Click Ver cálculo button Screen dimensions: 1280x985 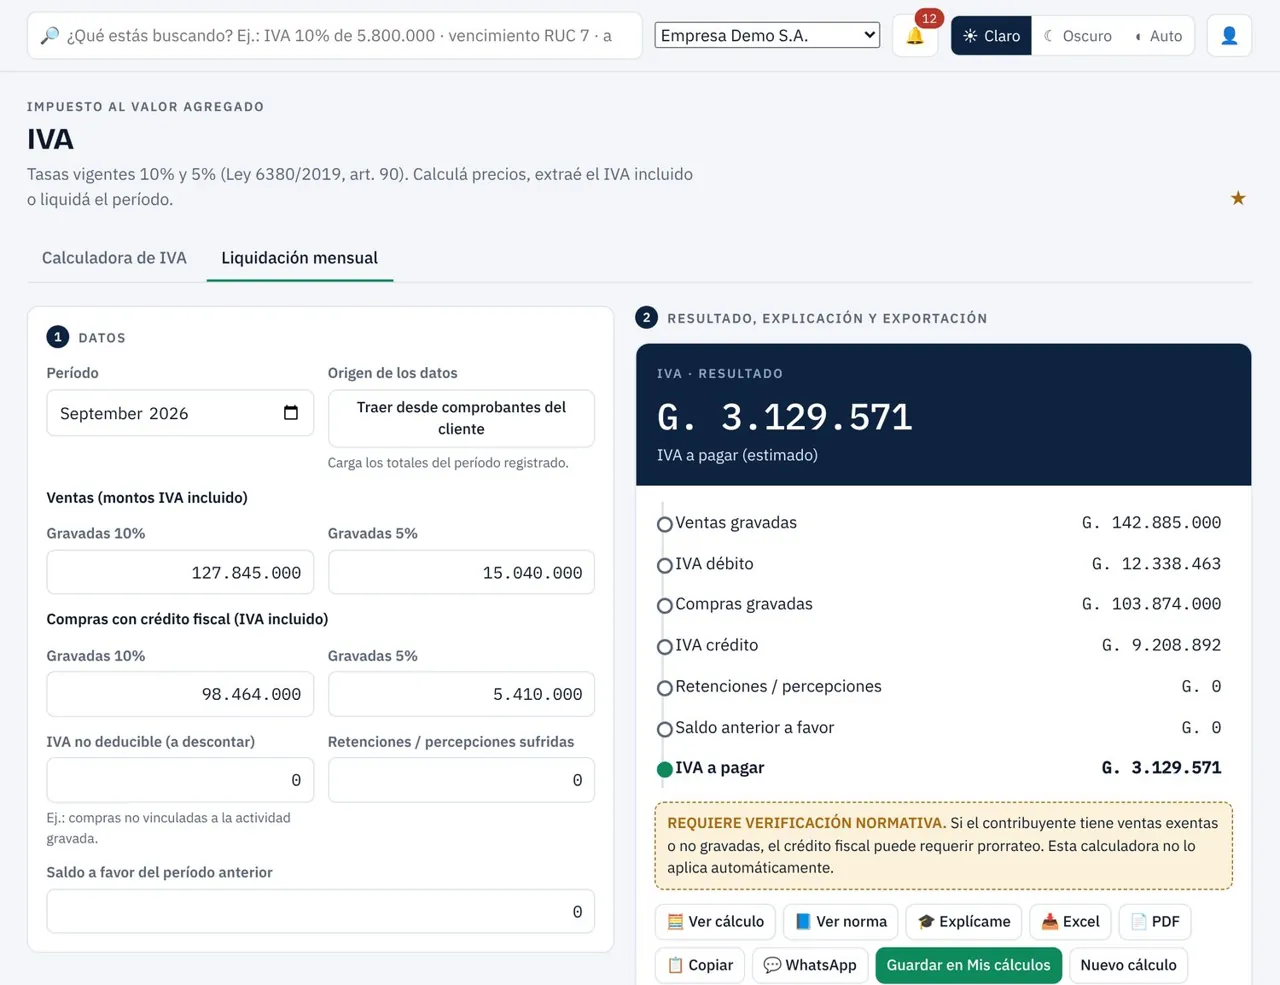pos(715,921)
